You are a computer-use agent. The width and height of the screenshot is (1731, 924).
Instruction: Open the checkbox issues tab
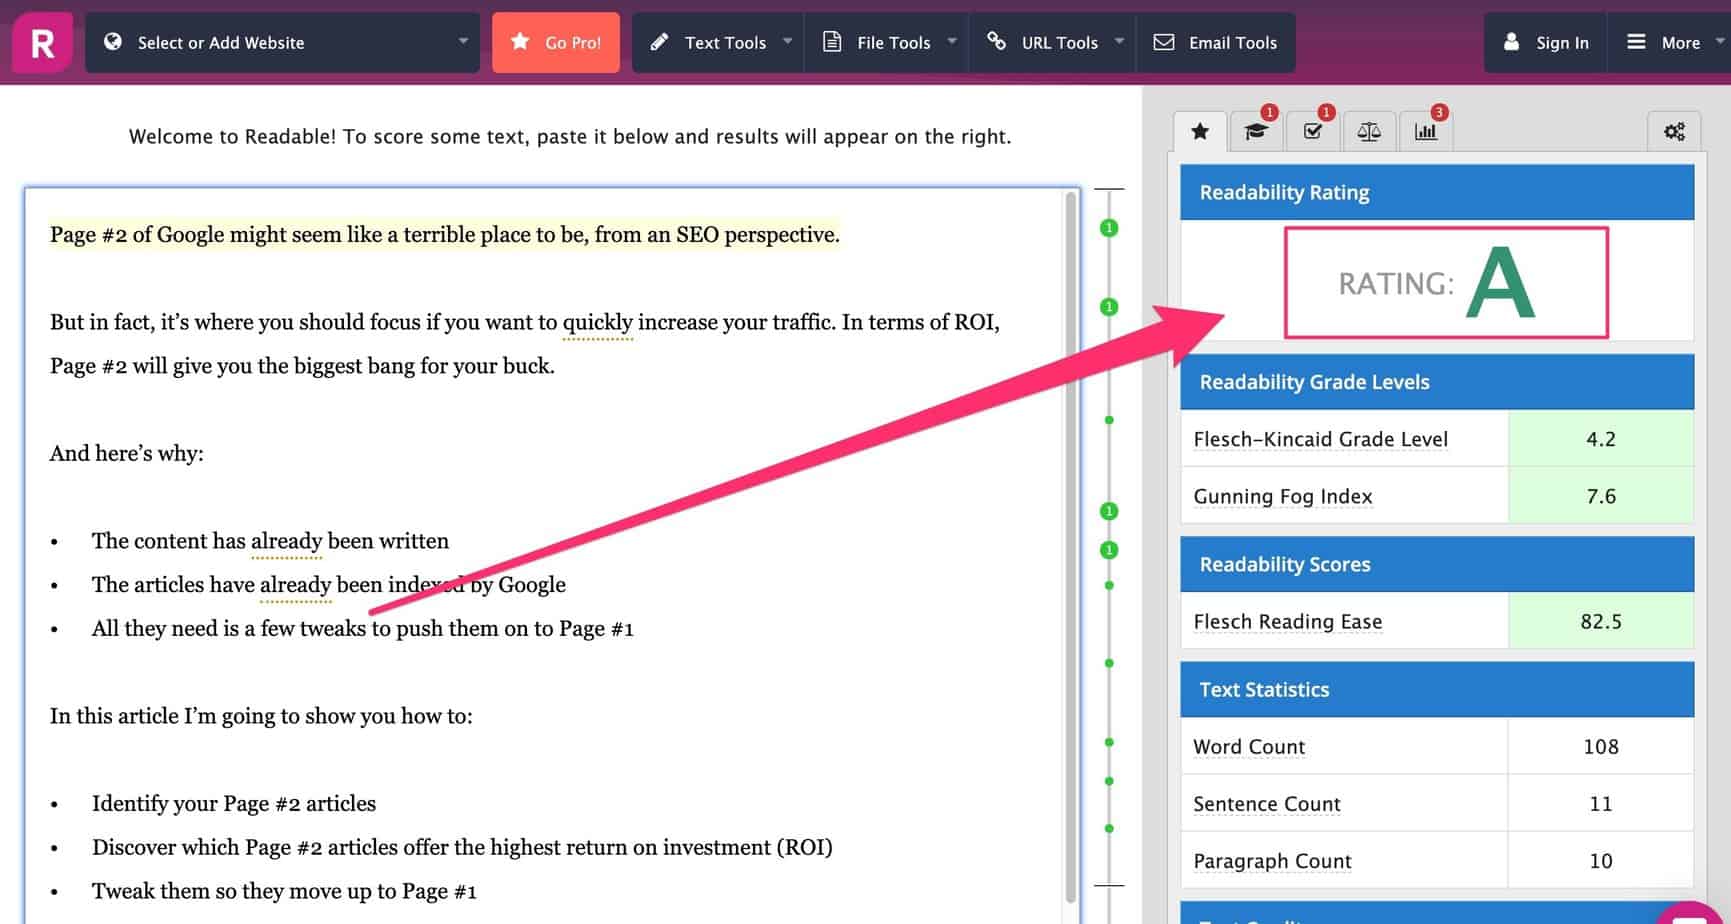[1313, 131]
